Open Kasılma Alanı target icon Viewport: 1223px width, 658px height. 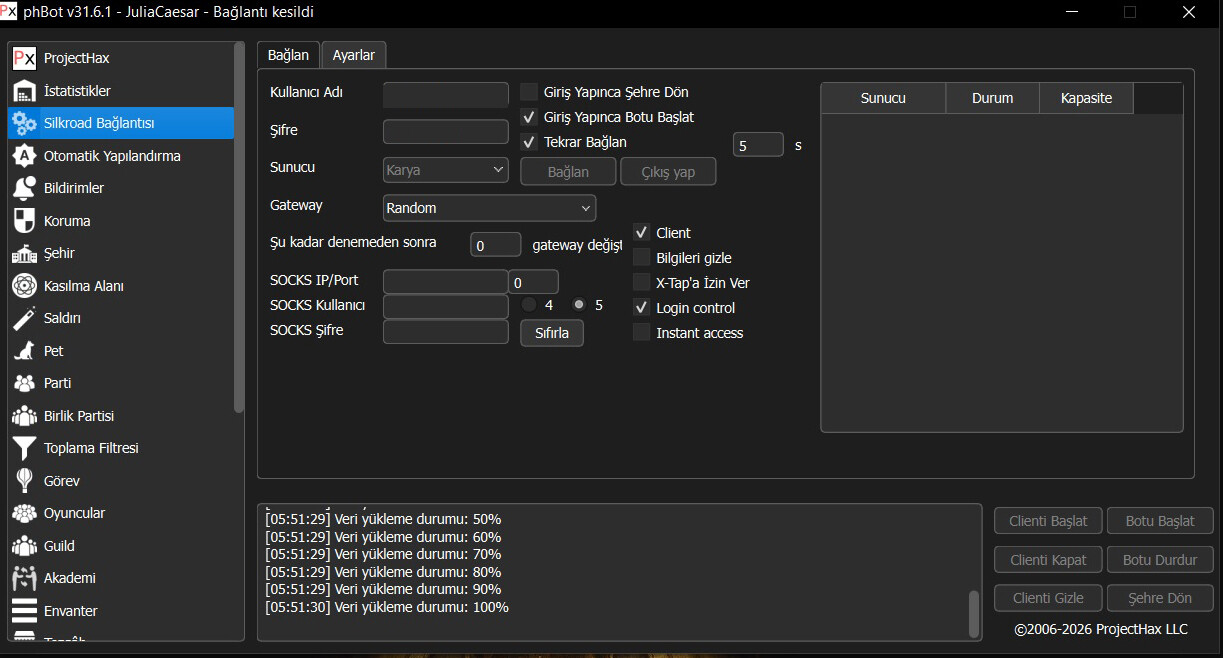click(x=25, y=286)
